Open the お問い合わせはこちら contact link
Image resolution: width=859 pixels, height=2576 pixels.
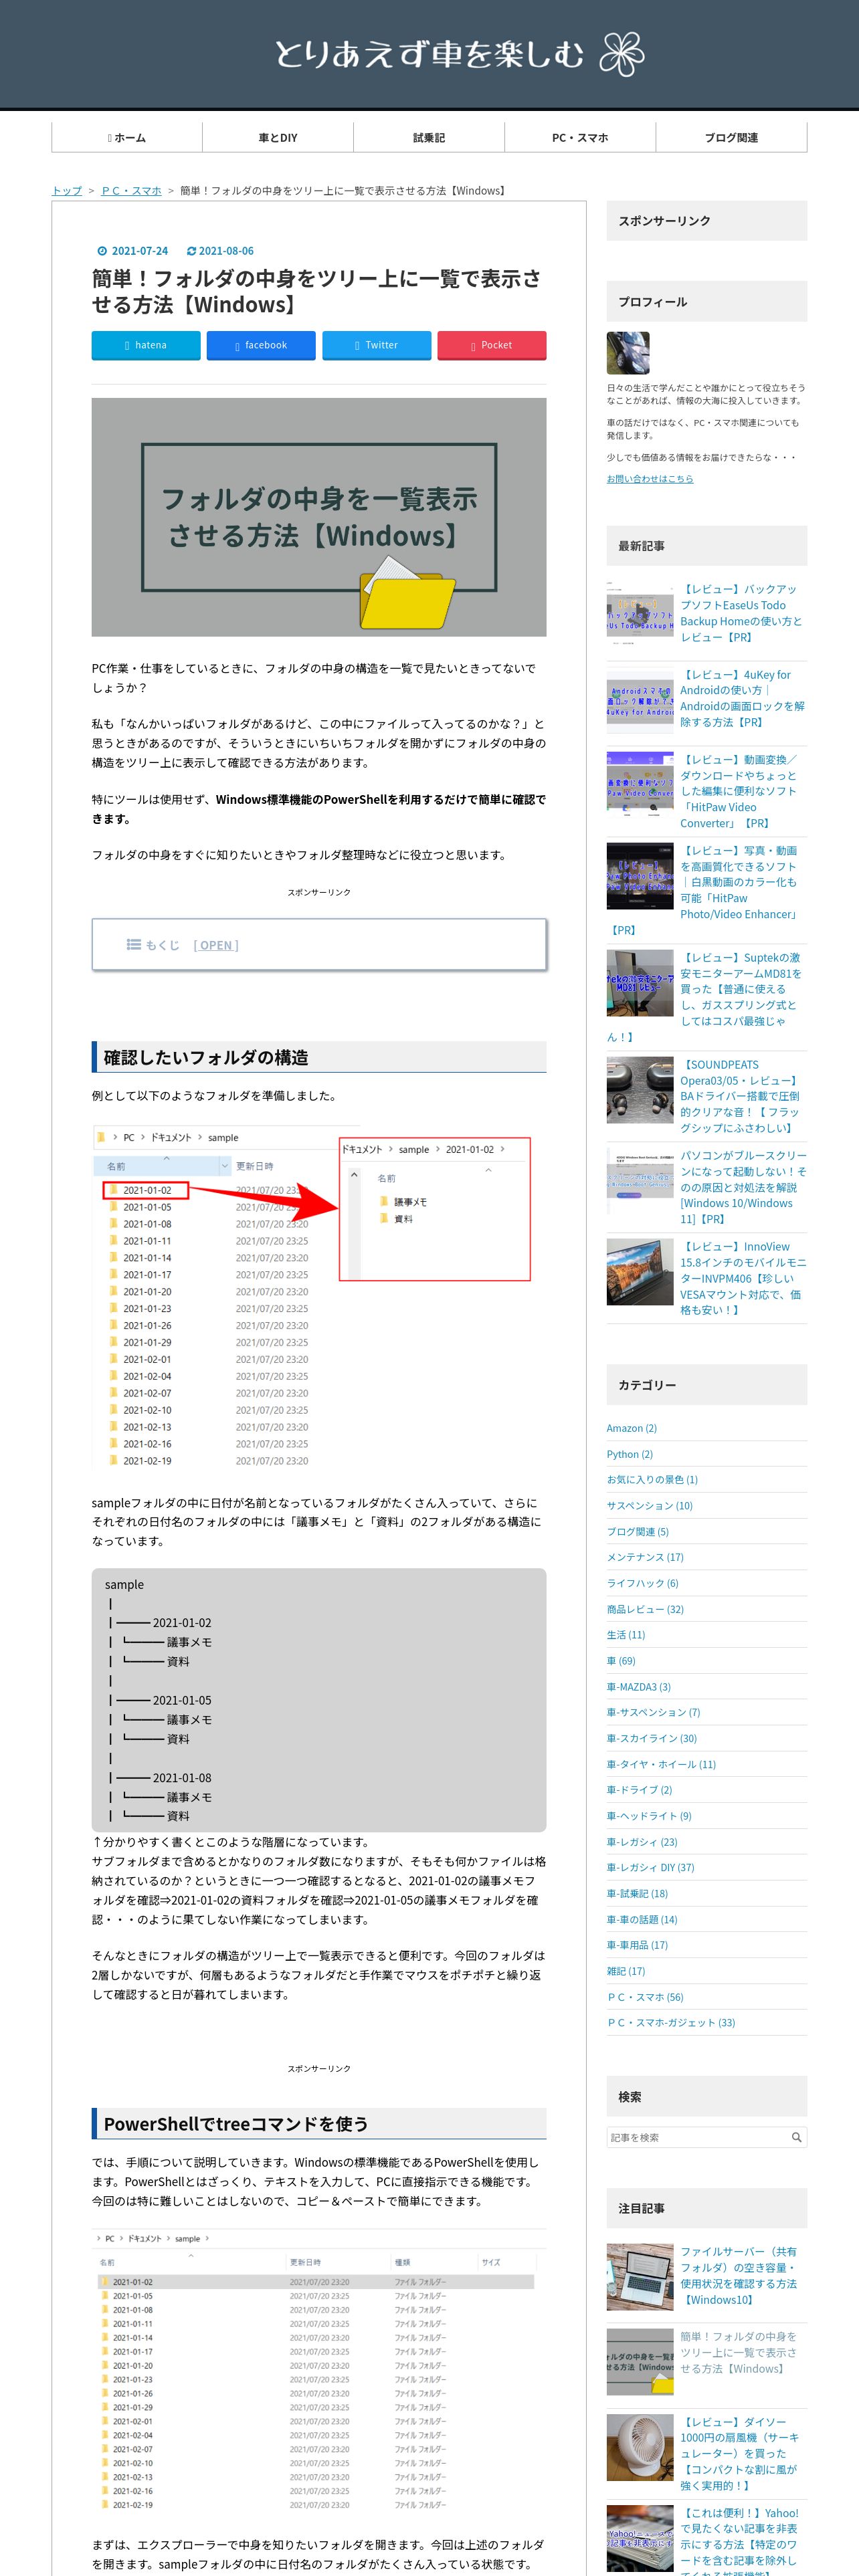[x=650, y=479]
